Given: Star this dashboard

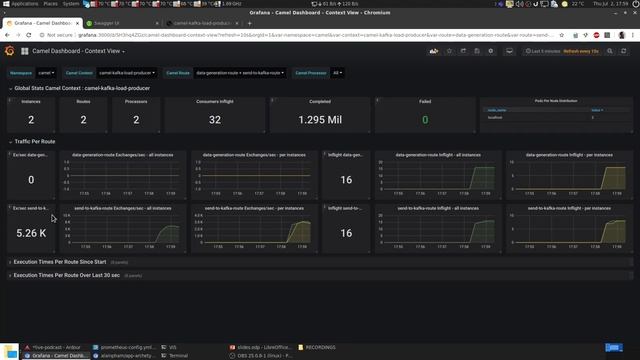Looking at the screenshot, I should [449, 51].
